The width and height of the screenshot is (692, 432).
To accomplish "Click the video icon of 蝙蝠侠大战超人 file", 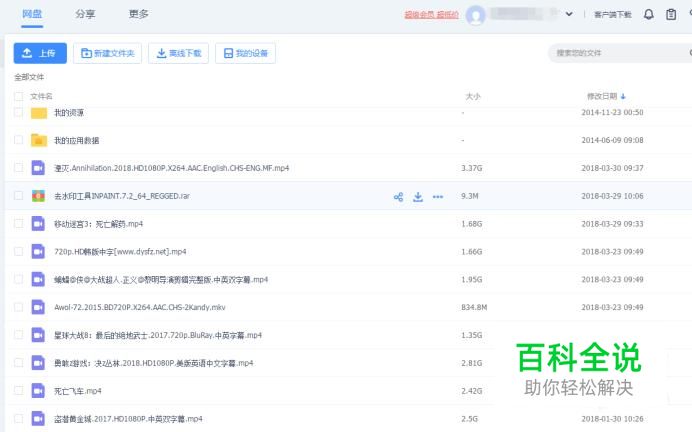I will (x=38, y=279).
